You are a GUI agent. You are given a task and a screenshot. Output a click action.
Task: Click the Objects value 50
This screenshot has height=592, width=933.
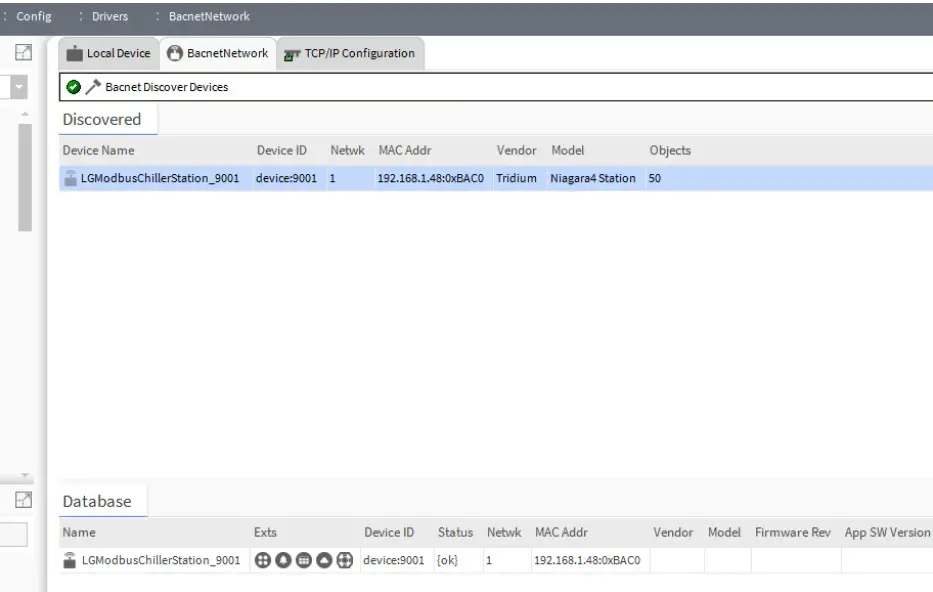click(655, 178)
